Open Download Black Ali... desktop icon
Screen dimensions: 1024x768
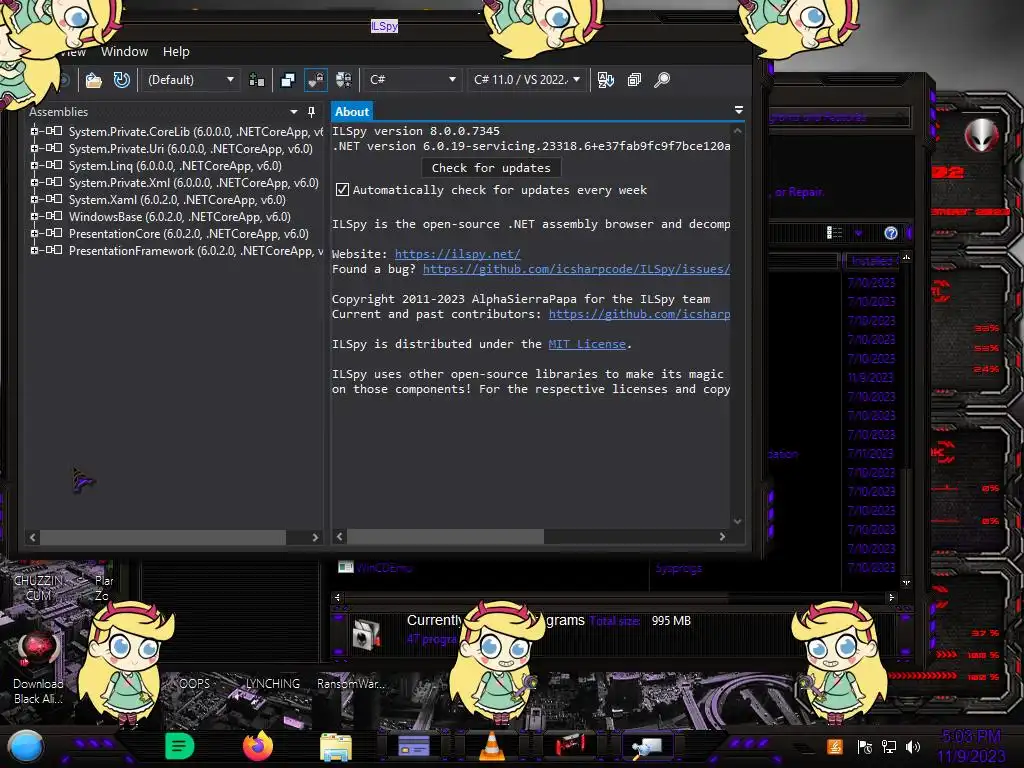(x=38, y=666)
